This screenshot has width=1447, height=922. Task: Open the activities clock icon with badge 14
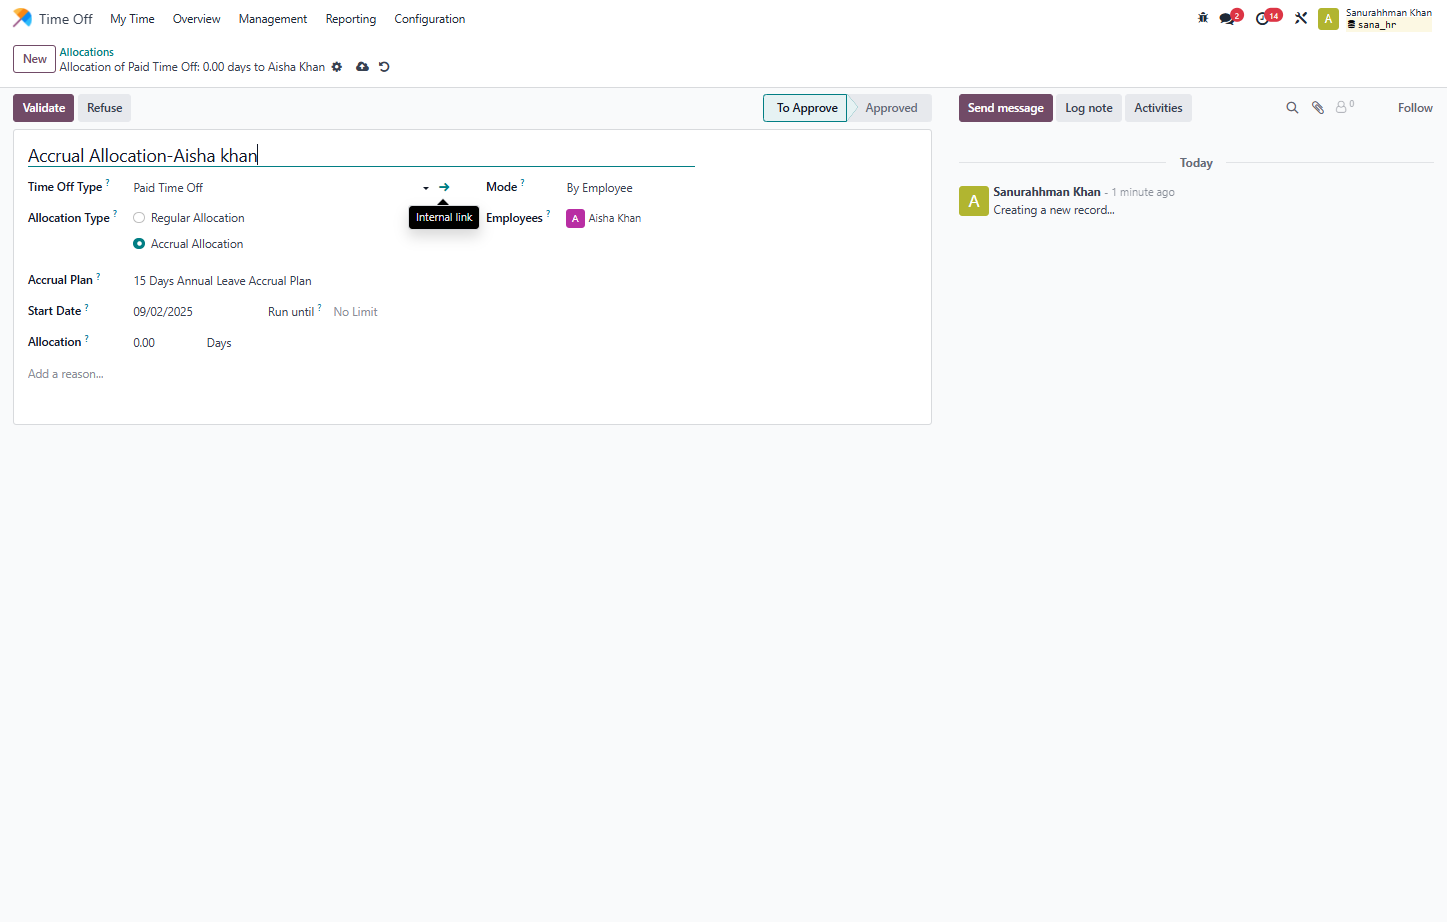1262,18
